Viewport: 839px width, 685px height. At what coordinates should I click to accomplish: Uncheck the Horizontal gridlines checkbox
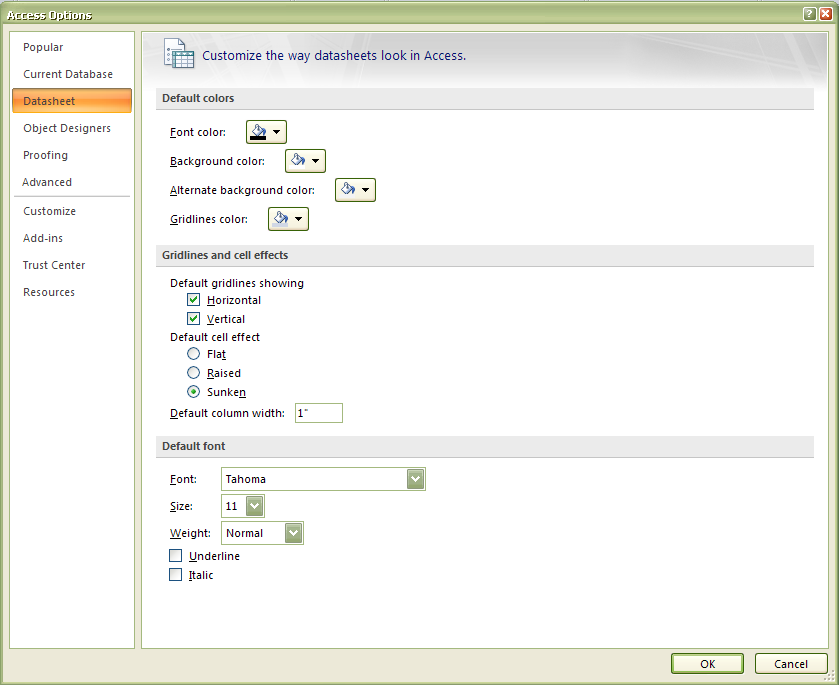pos(193,300)
